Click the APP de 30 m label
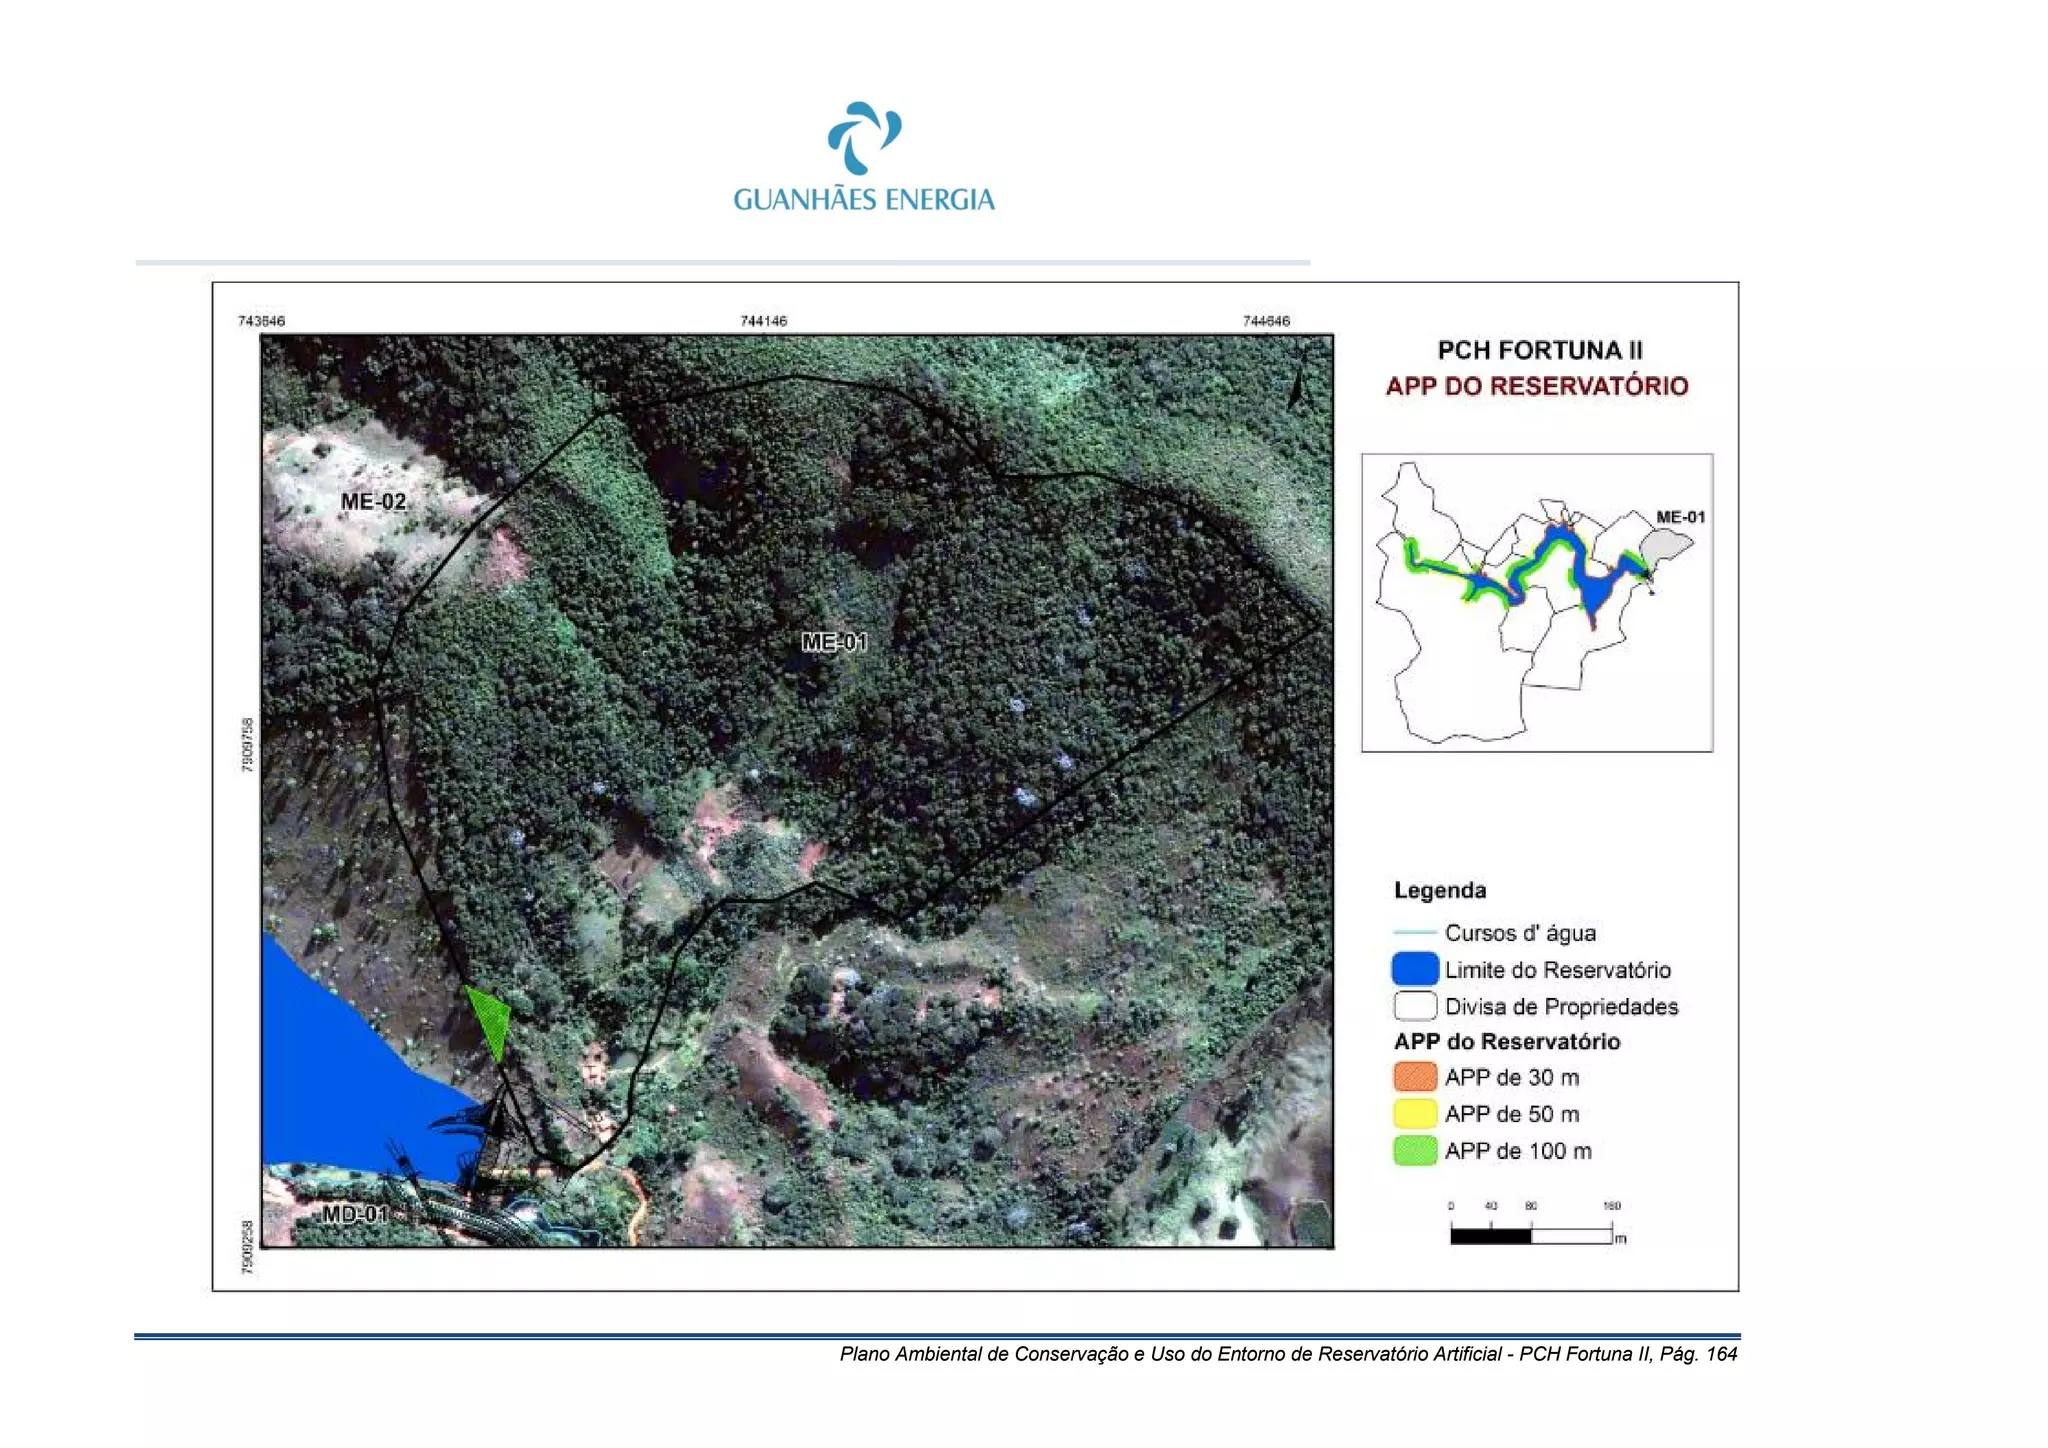This screenshot has height=1448, width=2048. pyautogui.click(x=1512, y=1077)
